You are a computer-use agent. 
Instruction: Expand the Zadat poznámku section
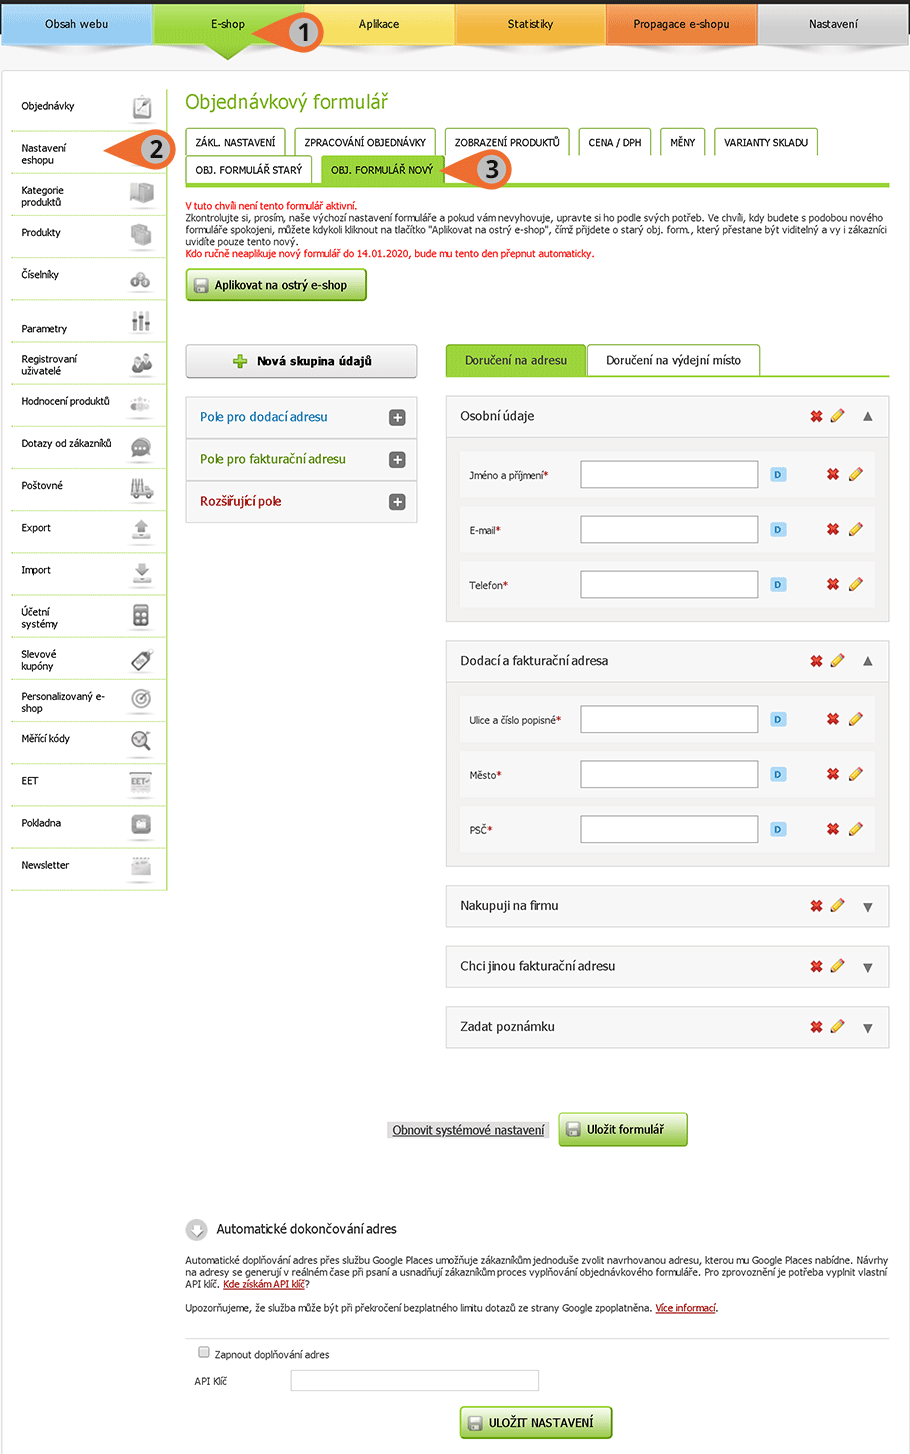coord(868,1028)
